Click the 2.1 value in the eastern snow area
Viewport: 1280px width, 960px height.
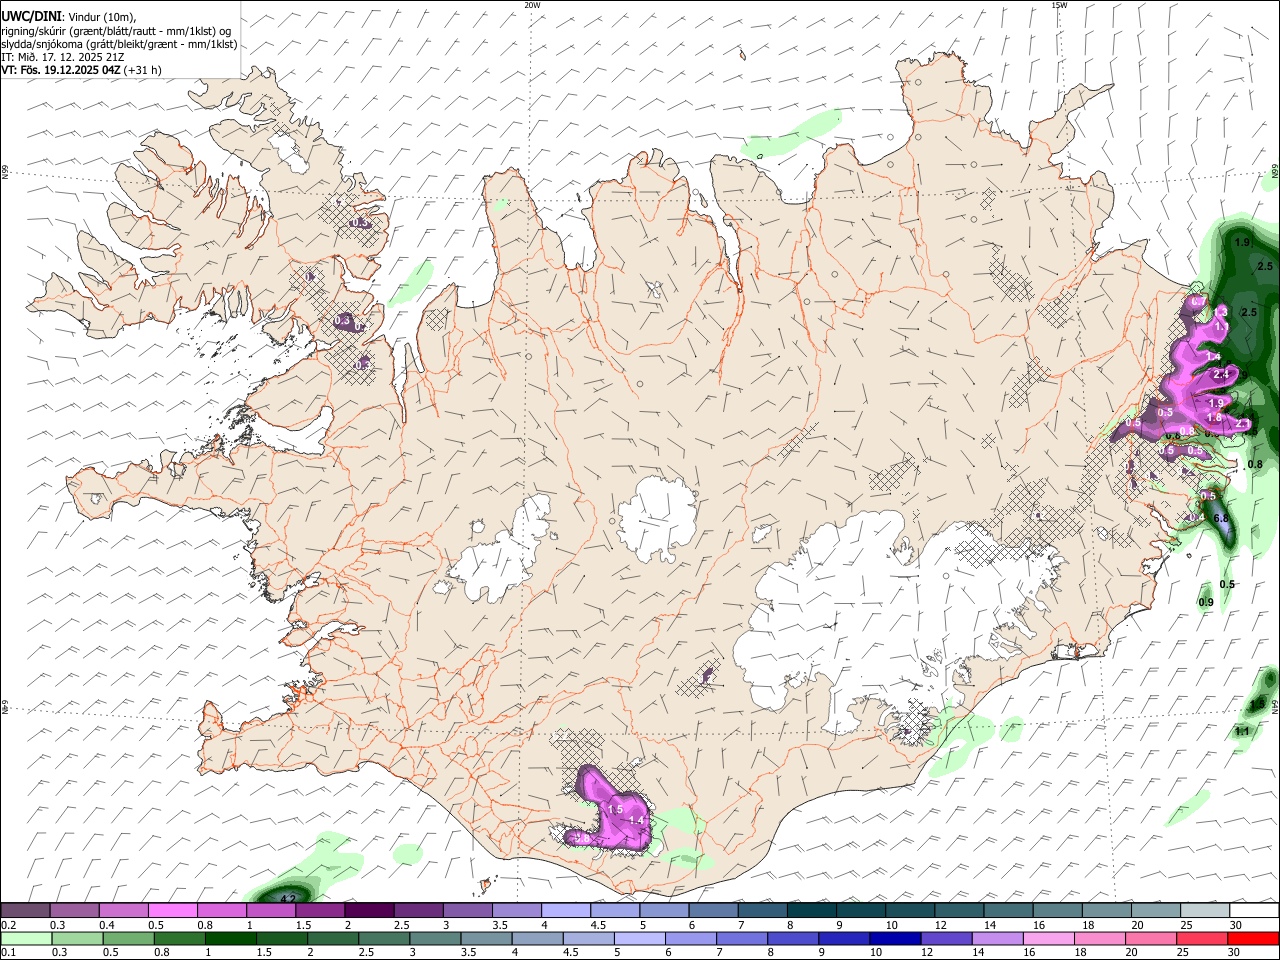[x=1242, y=424]
